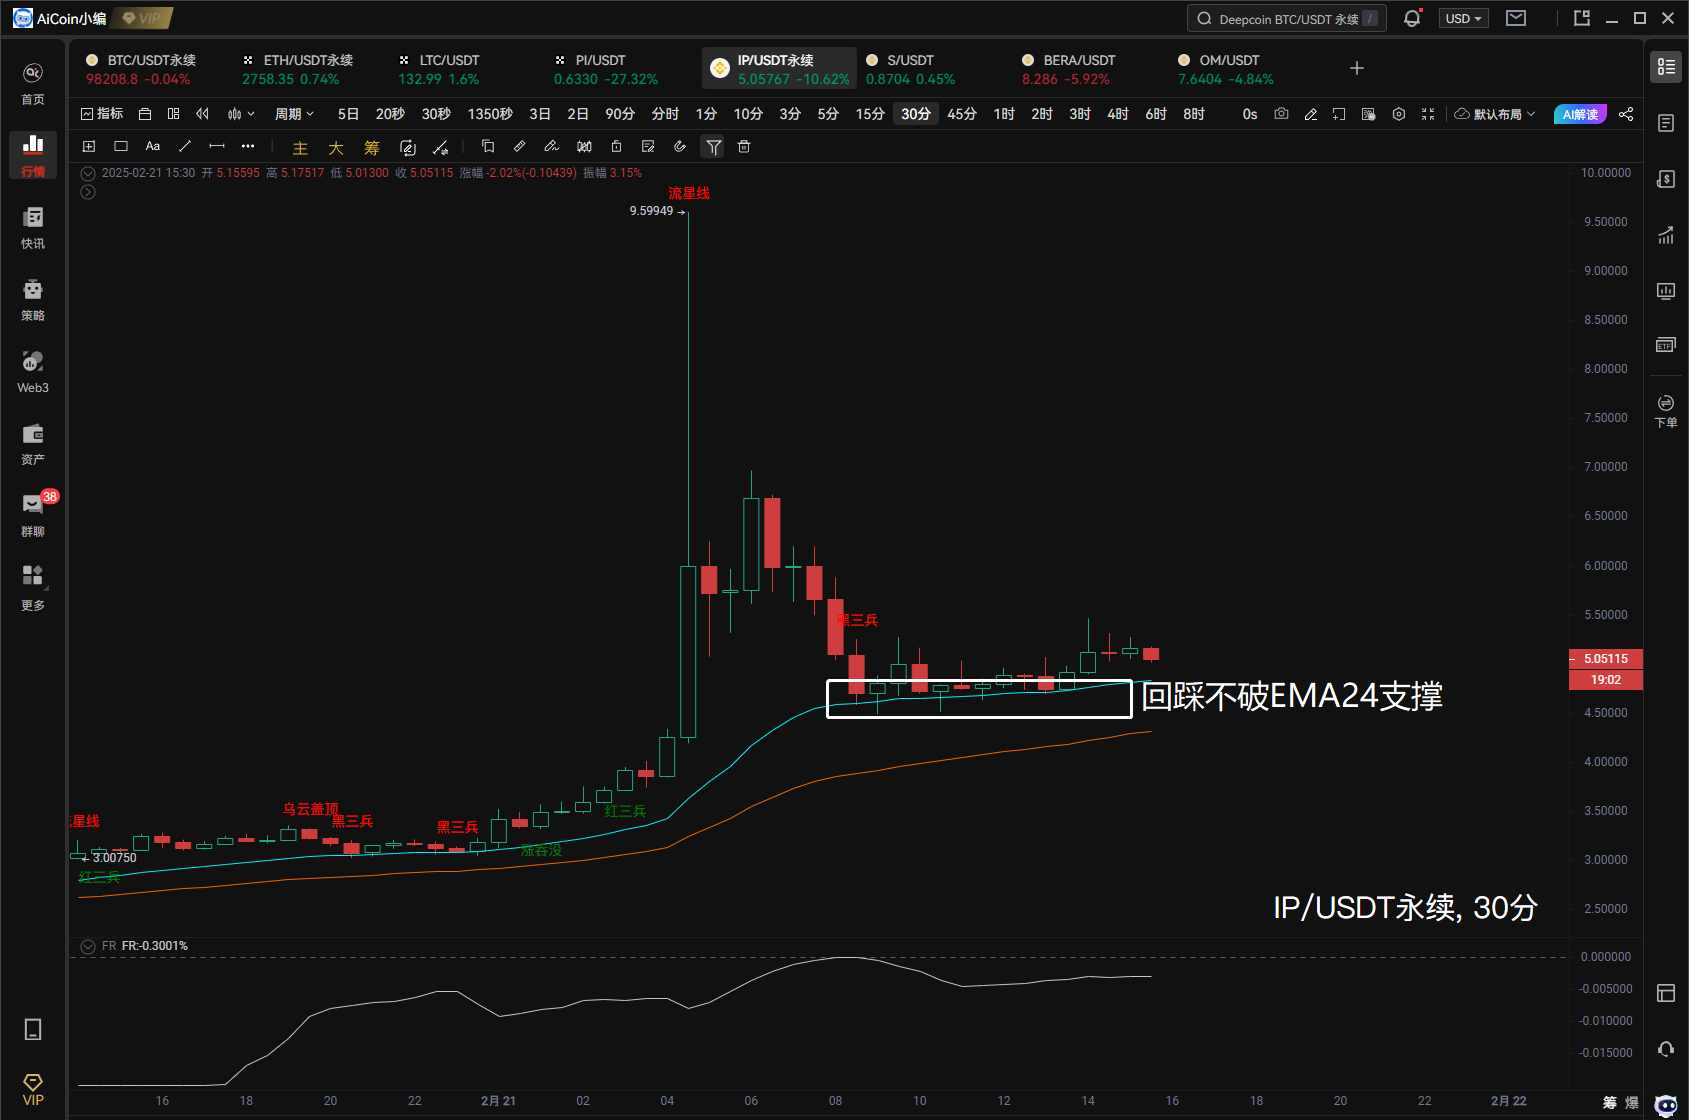The image size is (1689, 1120).
Task: Select the 1时 timeframe
Action: pos(1004,114)
